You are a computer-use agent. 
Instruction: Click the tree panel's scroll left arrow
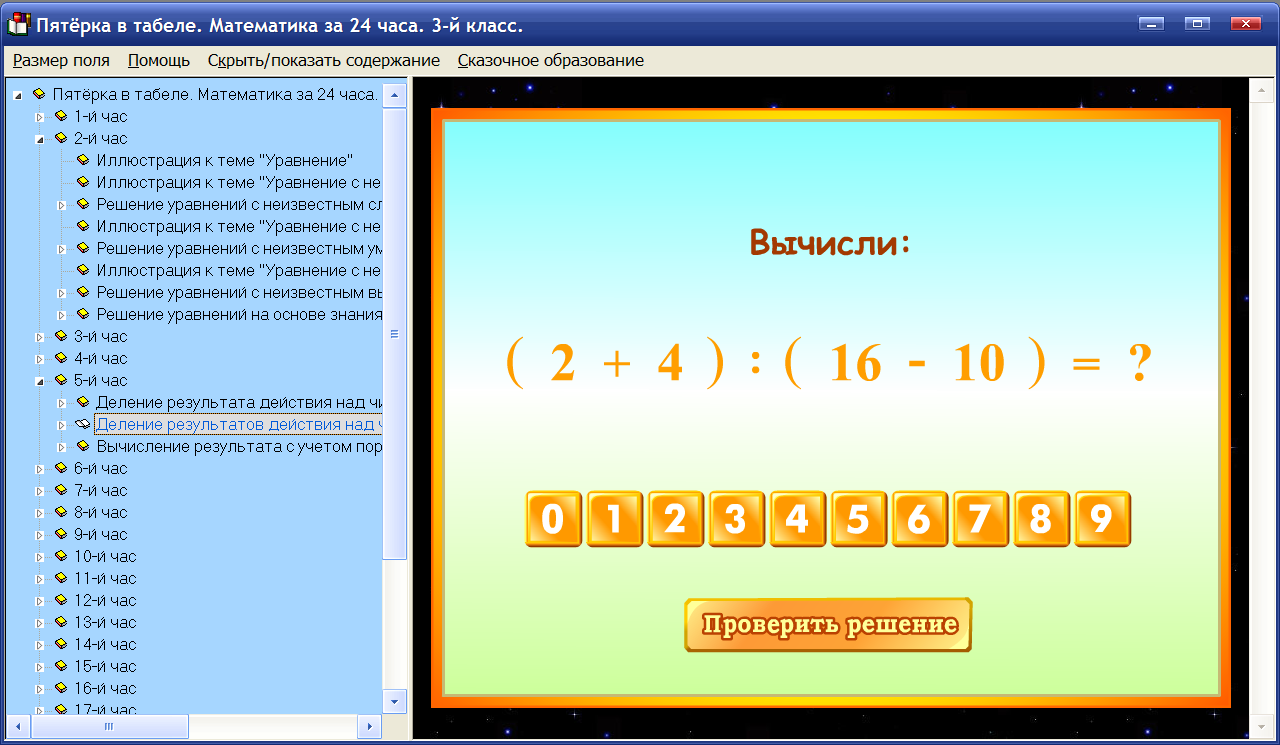tap(17, 726)
